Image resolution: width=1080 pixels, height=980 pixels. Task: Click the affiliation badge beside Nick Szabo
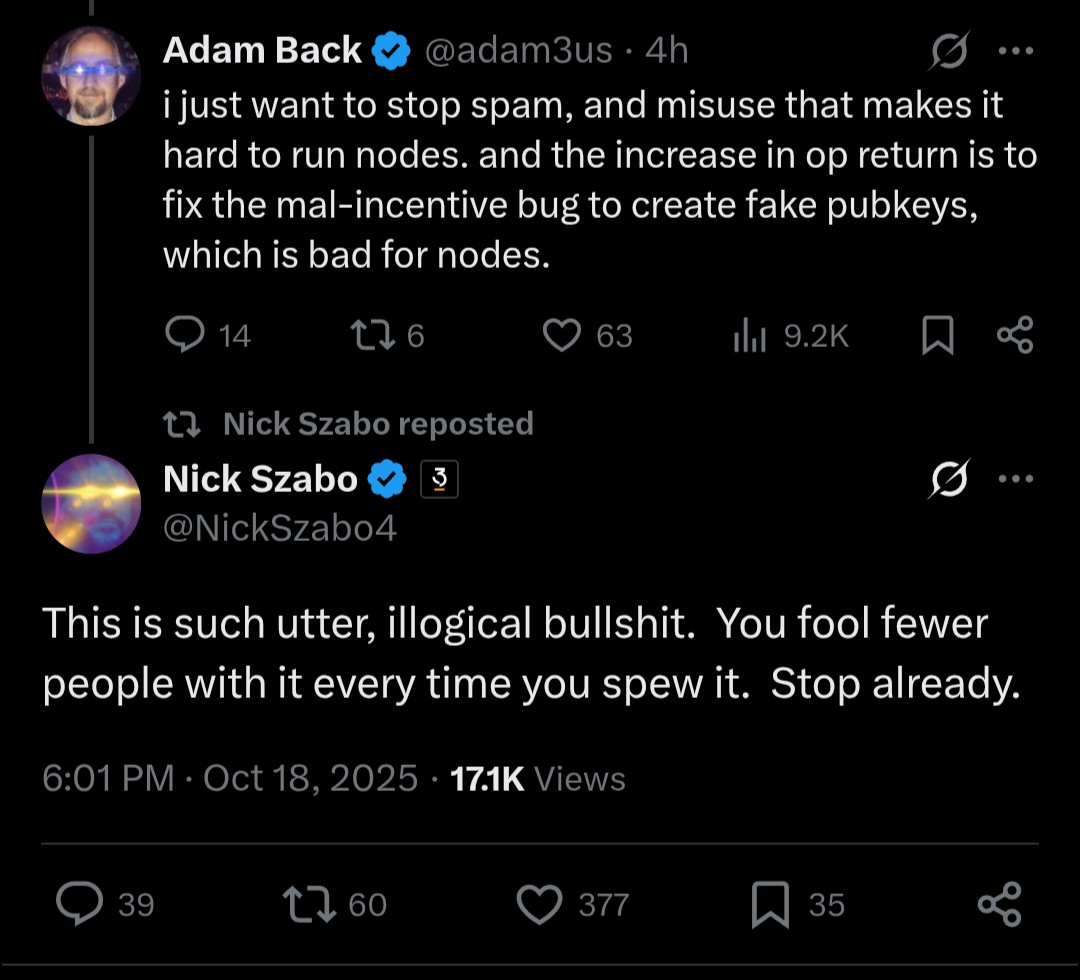(439, 481)
